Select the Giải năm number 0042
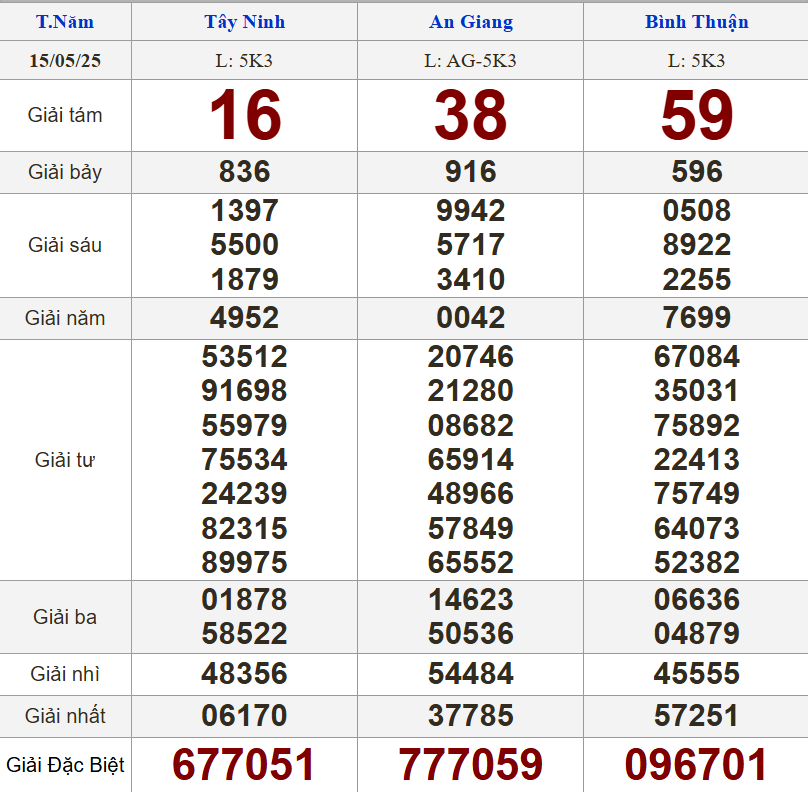Screen dimensions: 808x792 470,318
